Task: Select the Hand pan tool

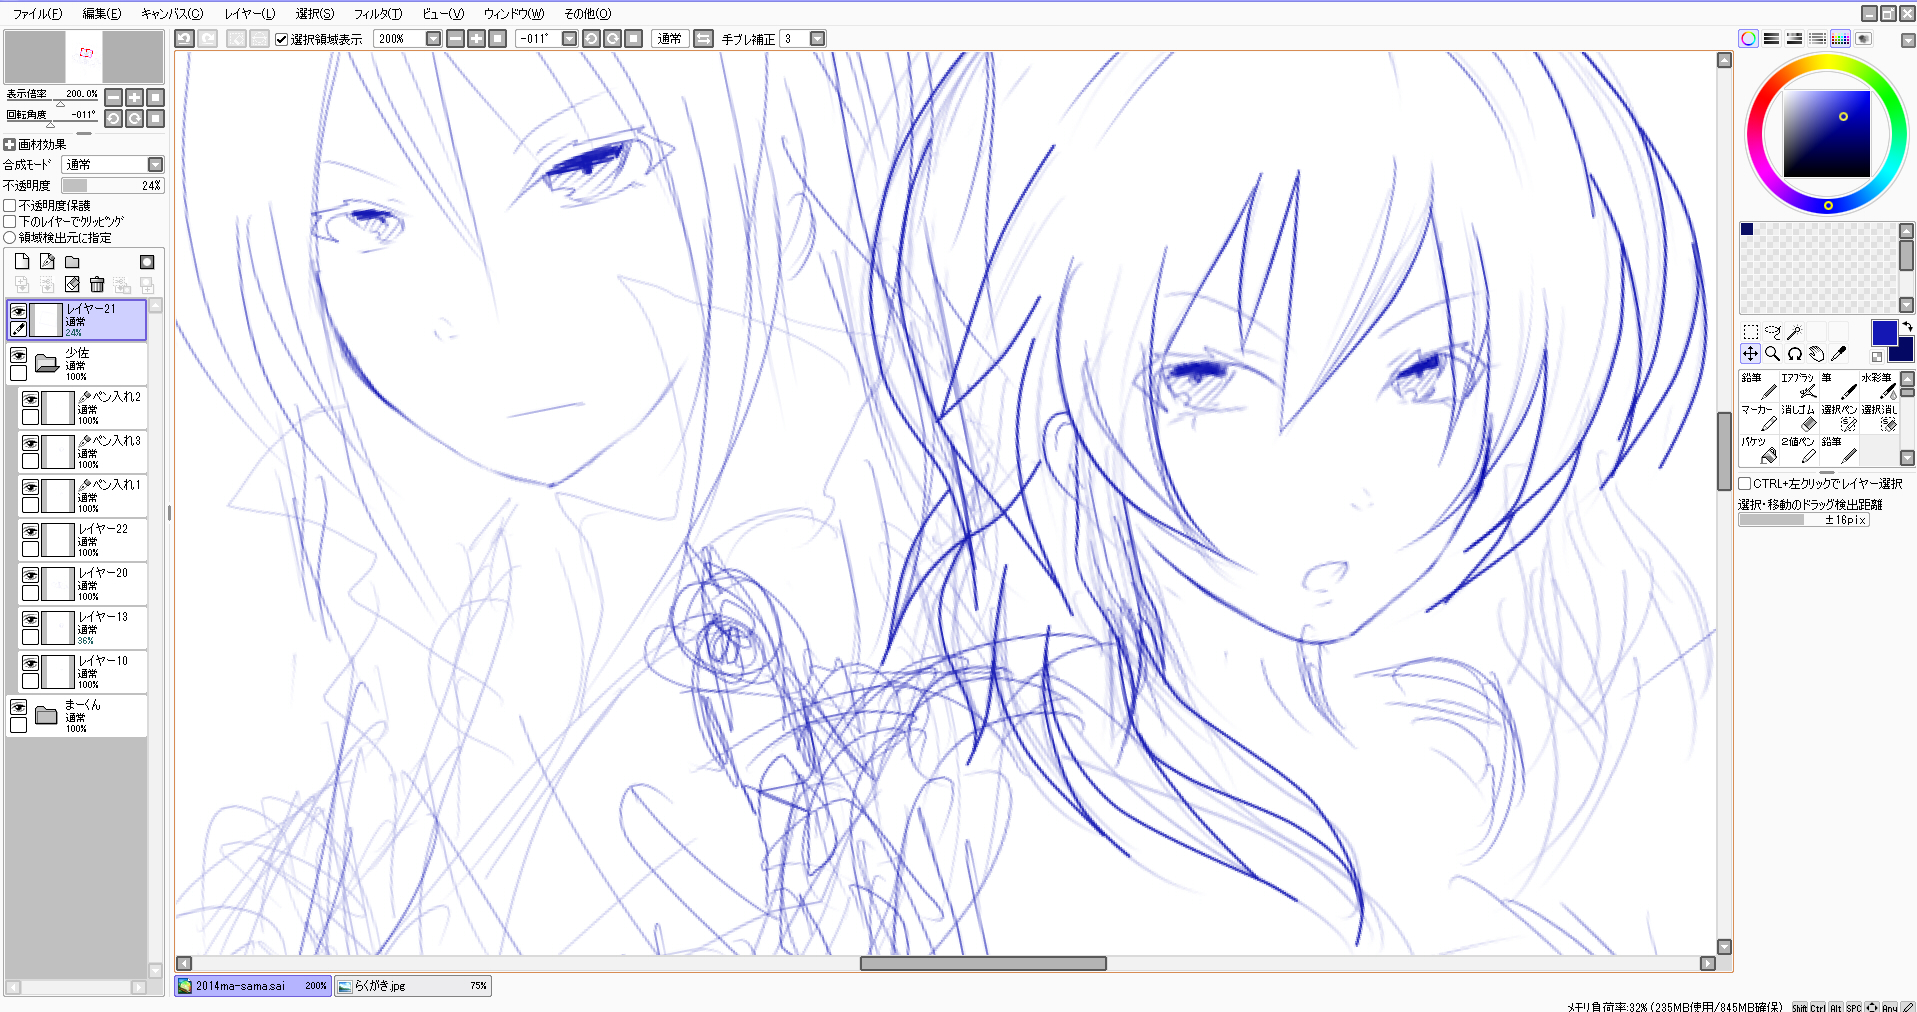Action: click(1817, 354)
